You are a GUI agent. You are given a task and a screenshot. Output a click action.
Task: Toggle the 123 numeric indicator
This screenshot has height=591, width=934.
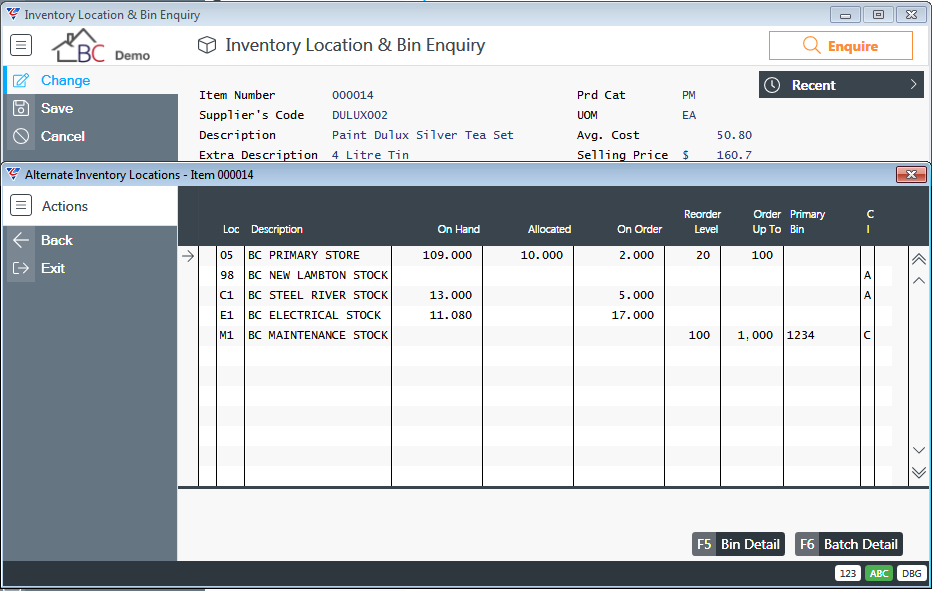(x=848, y=573)
